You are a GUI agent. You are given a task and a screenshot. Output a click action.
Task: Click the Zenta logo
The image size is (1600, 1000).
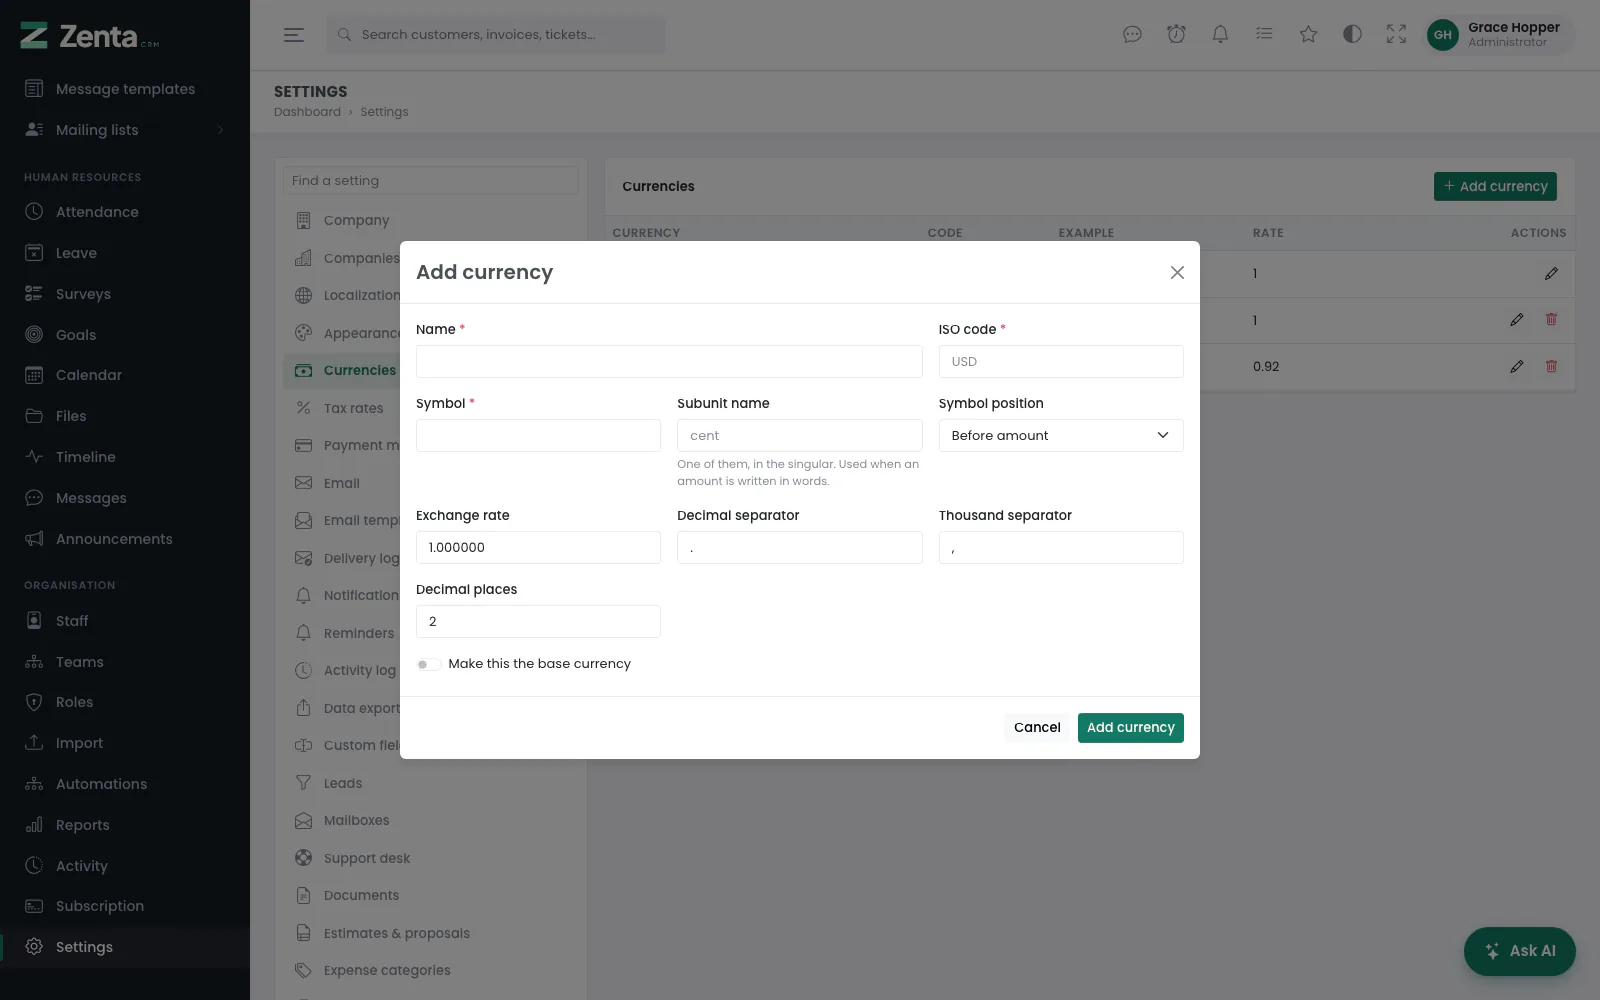tap(89, 37)
